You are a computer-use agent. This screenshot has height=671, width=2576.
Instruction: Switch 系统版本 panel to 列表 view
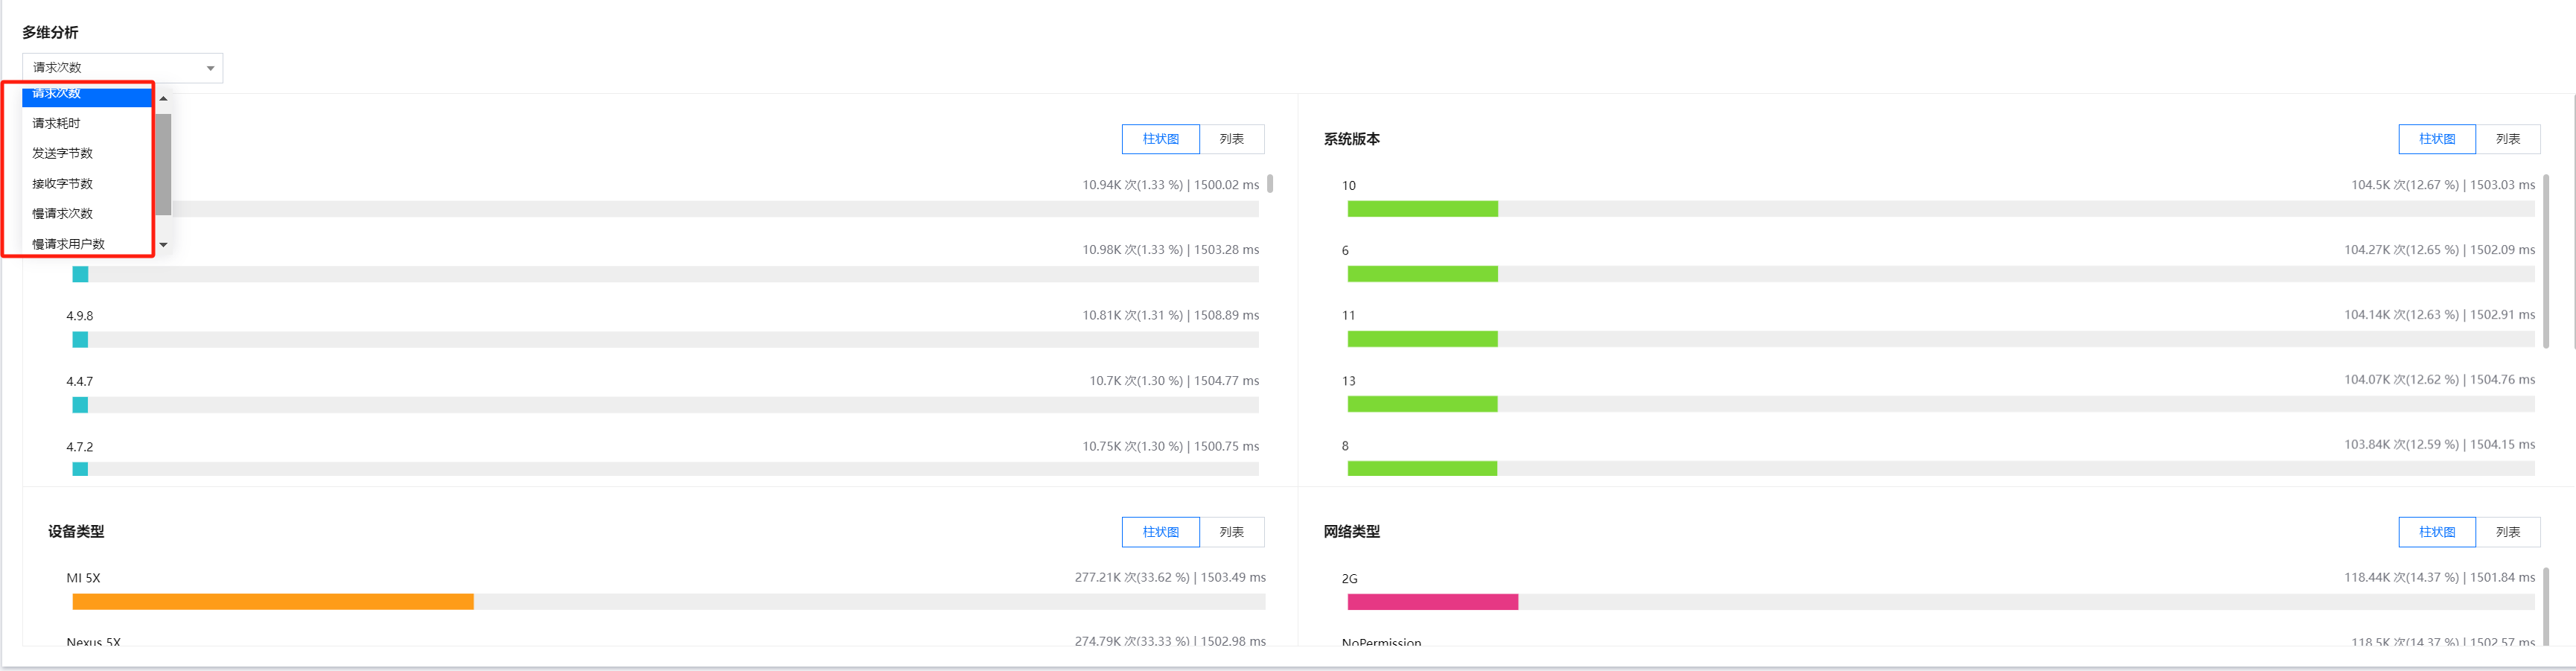click(2507, 140)
